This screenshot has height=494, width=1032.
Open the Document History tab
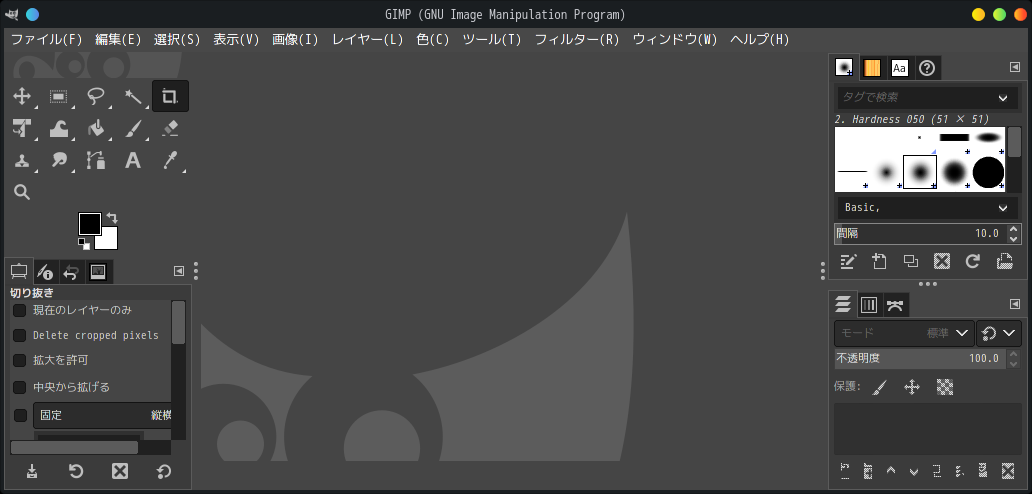[x=927, y=68]
